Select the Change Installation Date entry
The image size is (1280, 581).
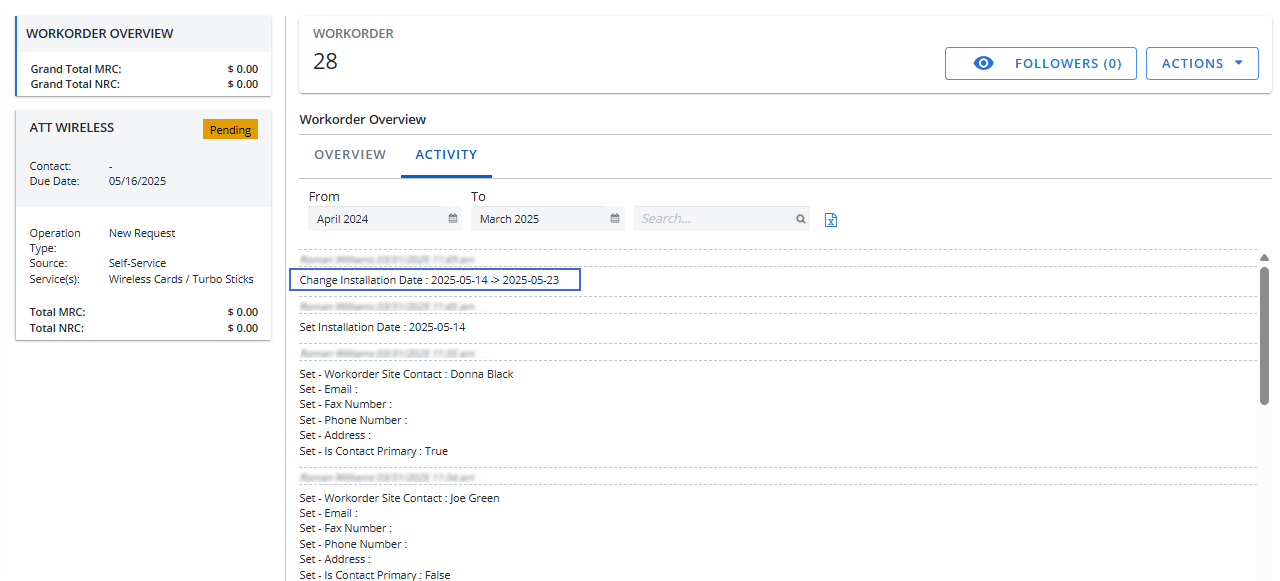coord(434,280)
